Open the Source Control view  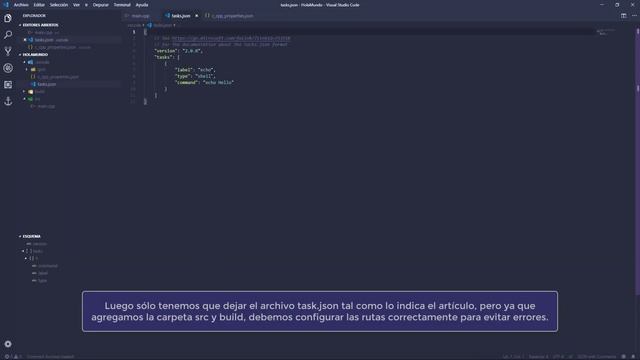(x=8, y=51)
